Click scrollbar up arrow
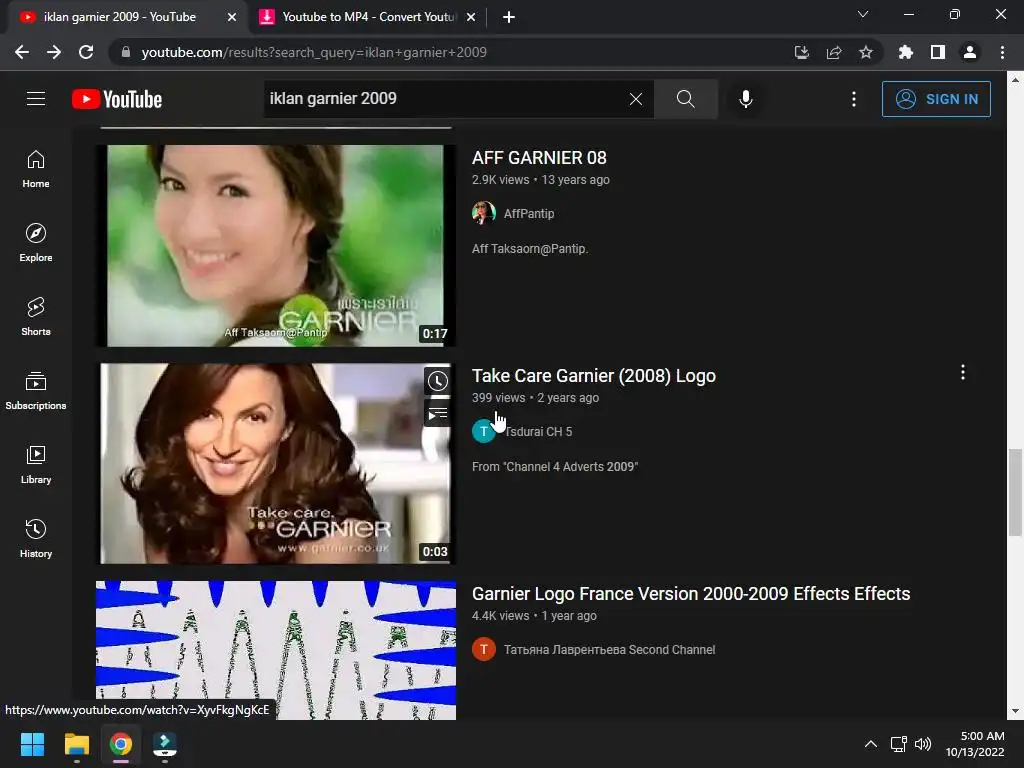The image size is (1024, 768). [x=1015, y=80]
